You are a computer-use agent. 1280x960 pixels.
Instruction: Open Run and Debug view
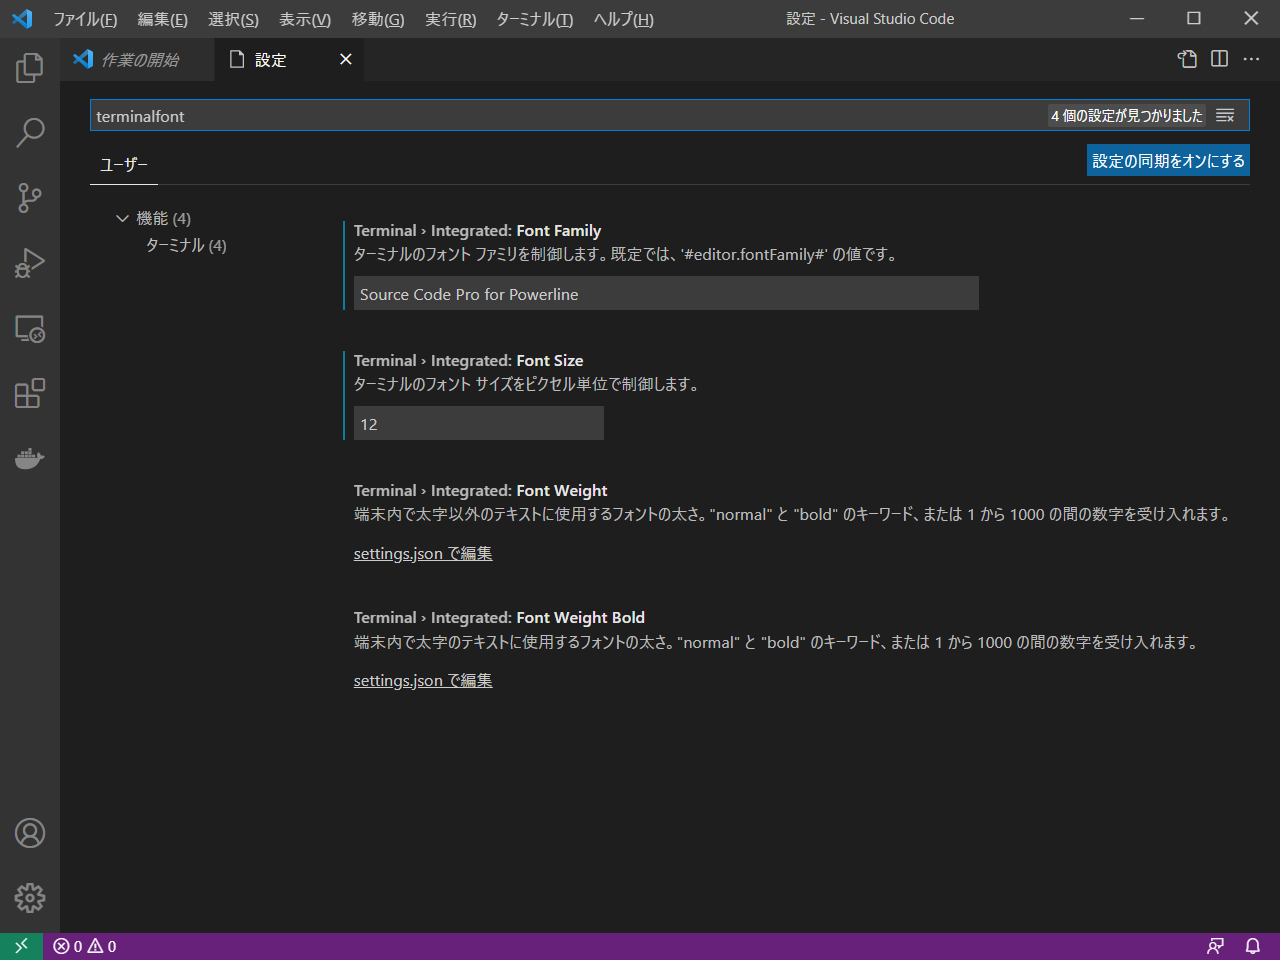pos(30,263)
